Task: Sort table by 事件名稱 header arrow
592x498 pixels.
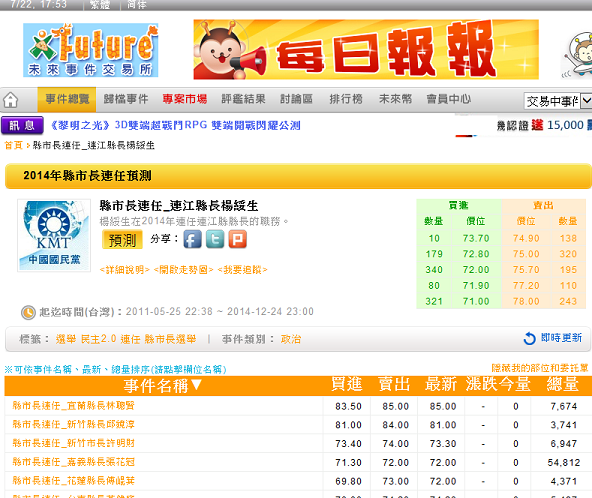Action: coord(197,385)
